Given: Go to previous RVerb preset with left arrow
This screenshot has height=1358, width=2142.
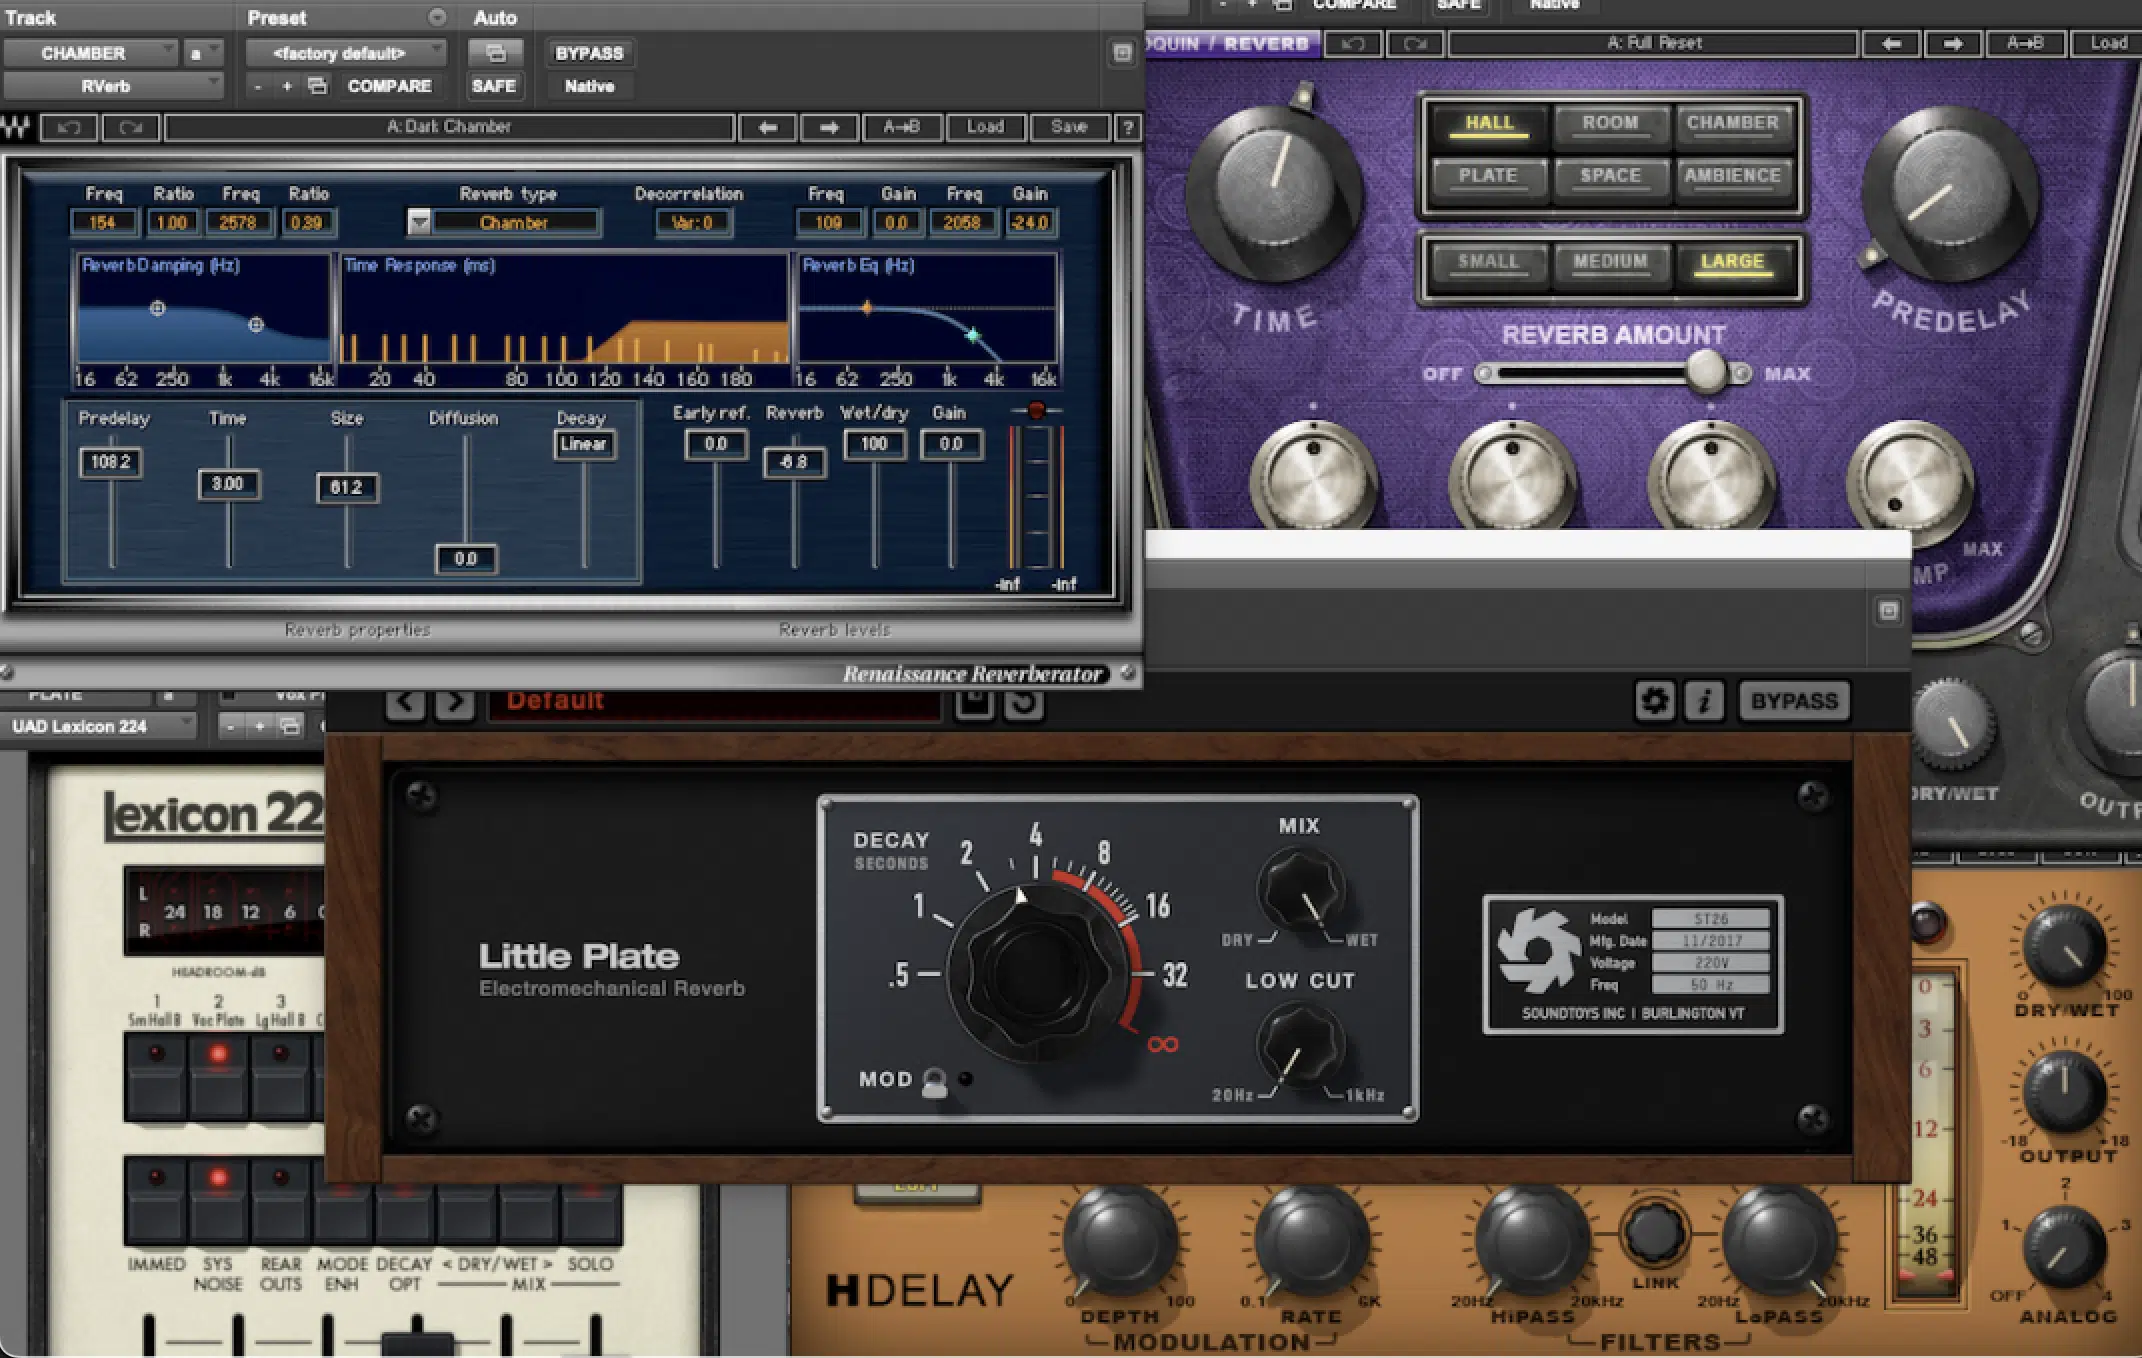Looking at the screenshot, I should pos(767,127).
